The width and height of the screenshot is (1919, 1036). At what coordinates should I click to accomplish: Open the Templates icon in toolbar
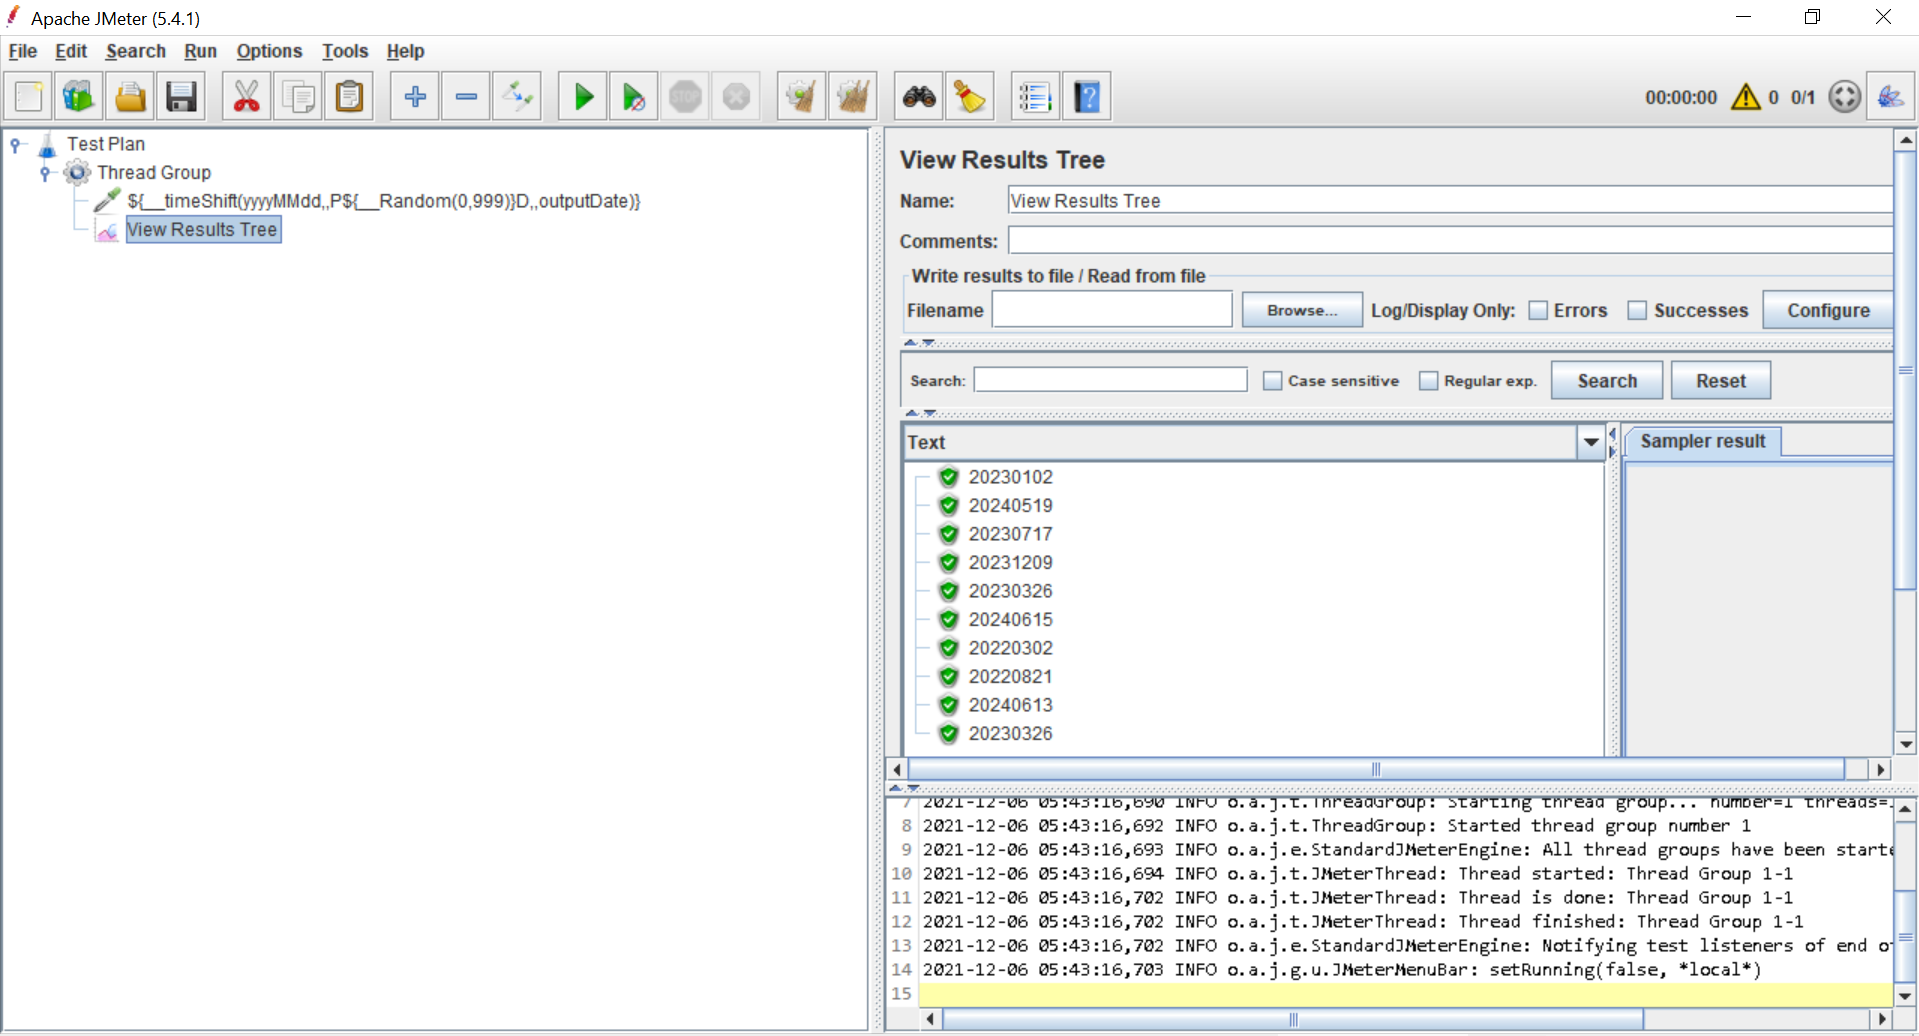click(x=79, y=97)
